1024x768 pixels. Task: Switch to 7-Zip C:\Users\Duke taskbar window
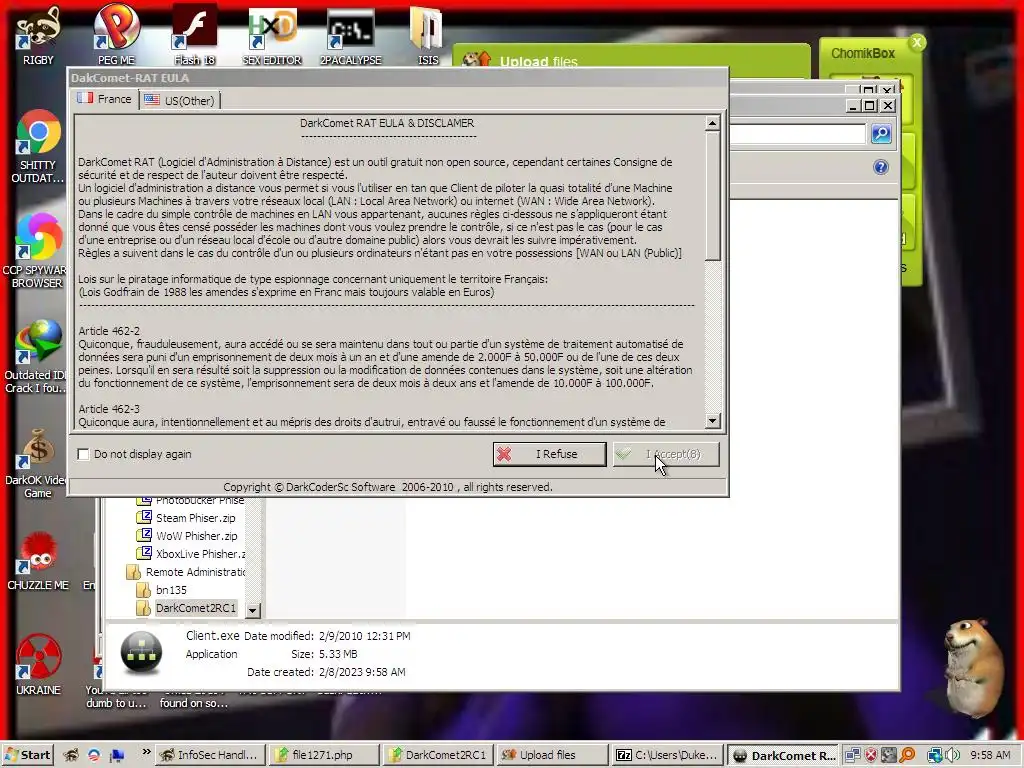(x=667, y=756)
